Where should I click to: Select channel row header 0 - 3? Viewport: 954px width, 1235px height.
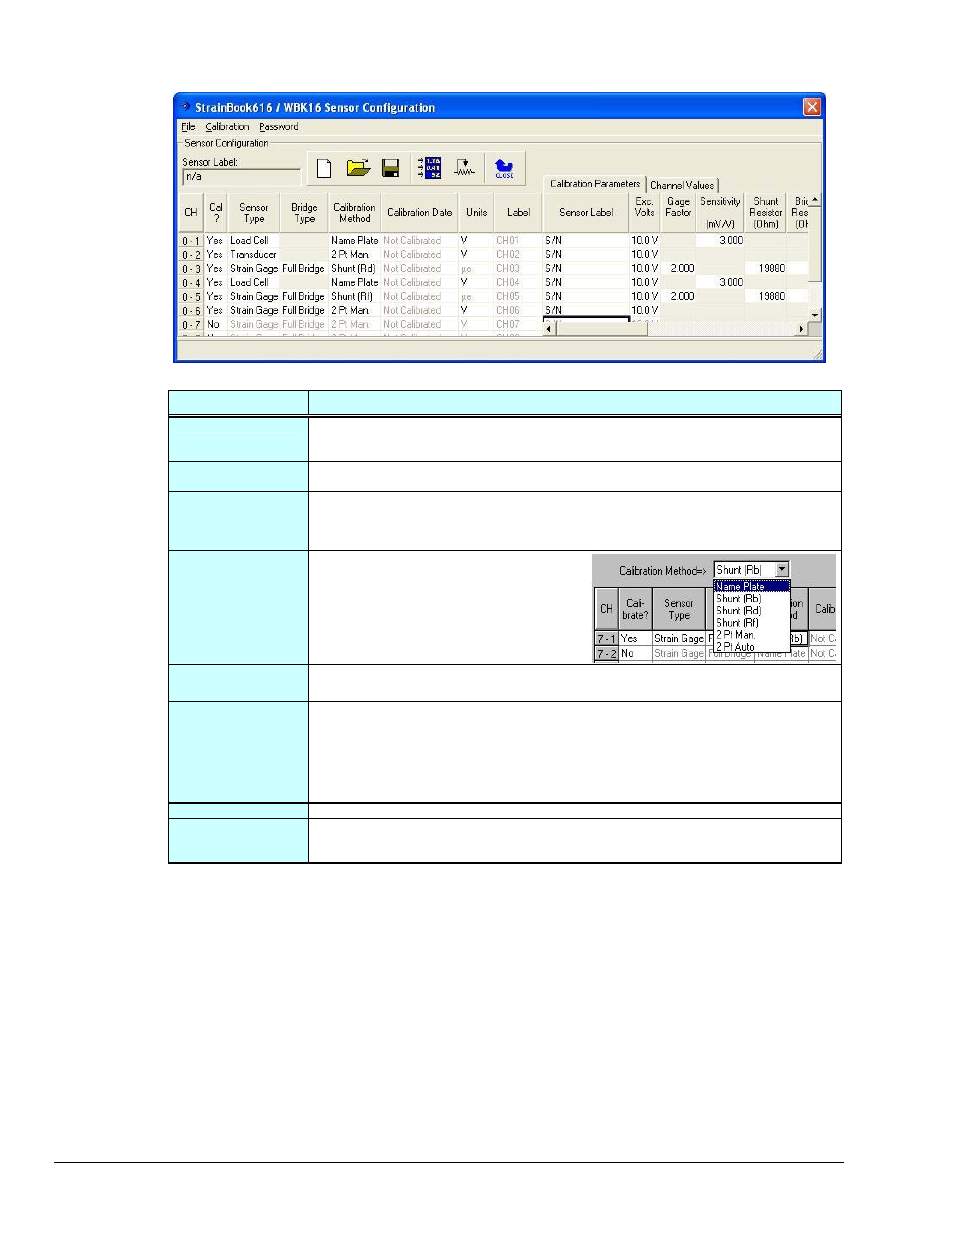click(x=191, y=269)
